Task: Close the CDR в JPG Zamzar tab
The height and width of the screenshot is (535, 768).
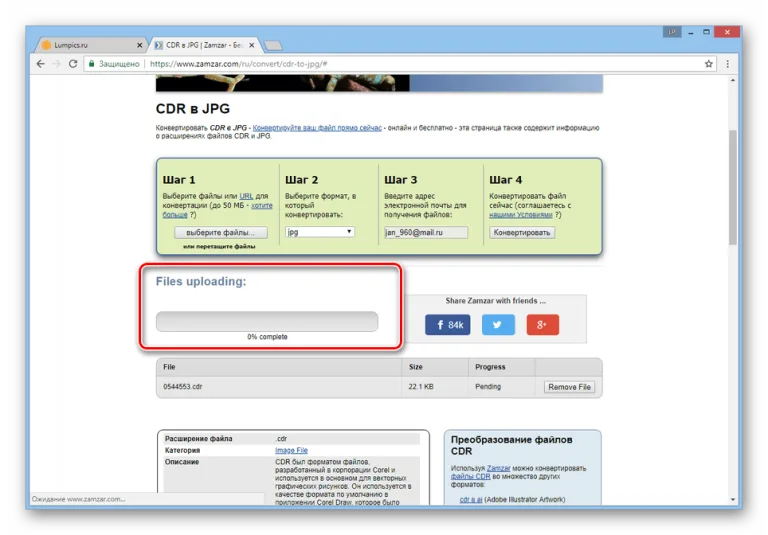Action: pos(252,45)
